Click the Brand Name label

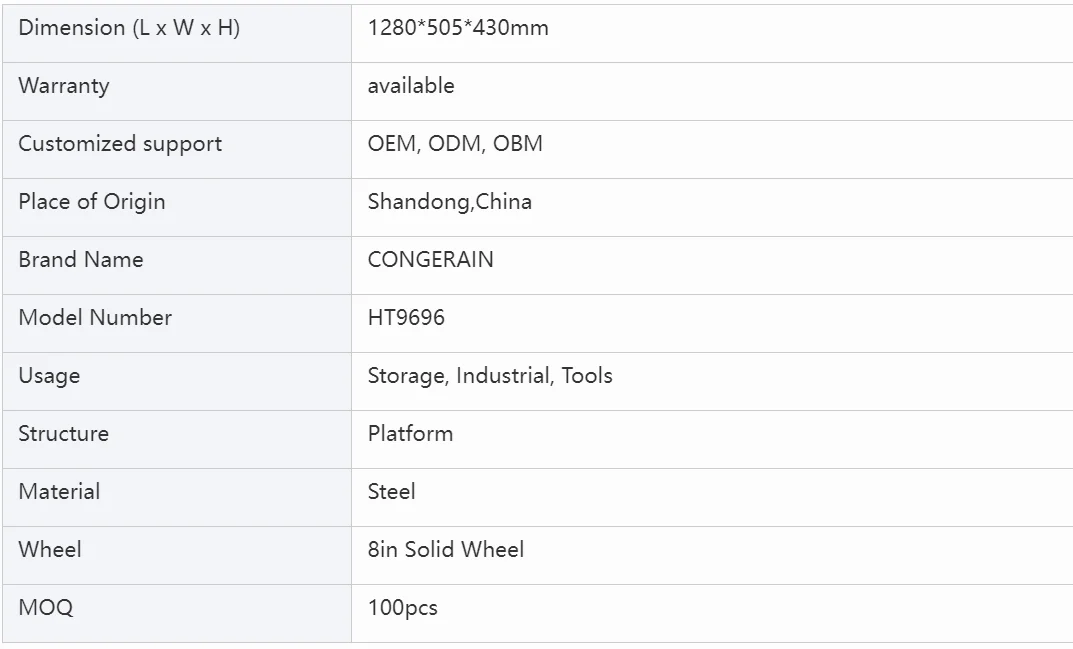pyautogui.click(x=81, y=259)
